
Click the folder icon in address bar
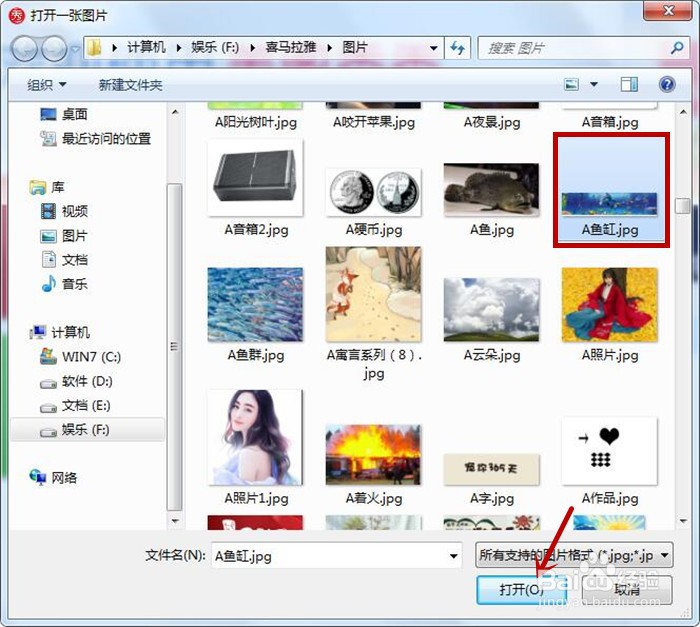[94, 47]
